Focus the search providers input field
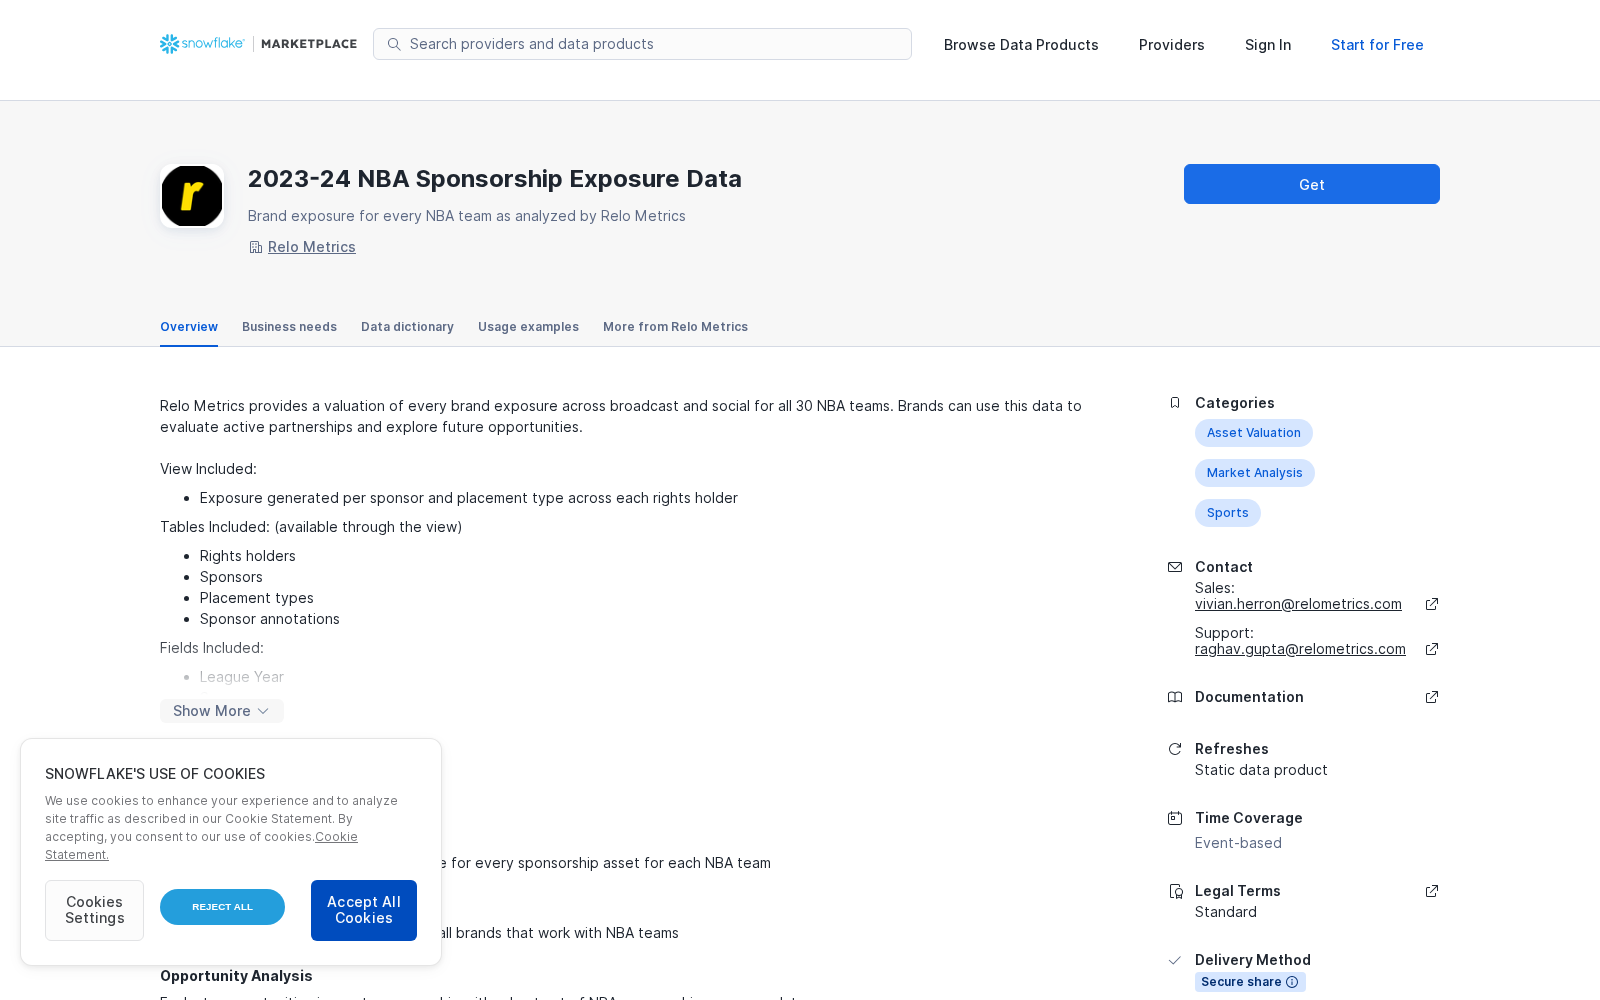1600x1000 pixels. coord(642,44)
